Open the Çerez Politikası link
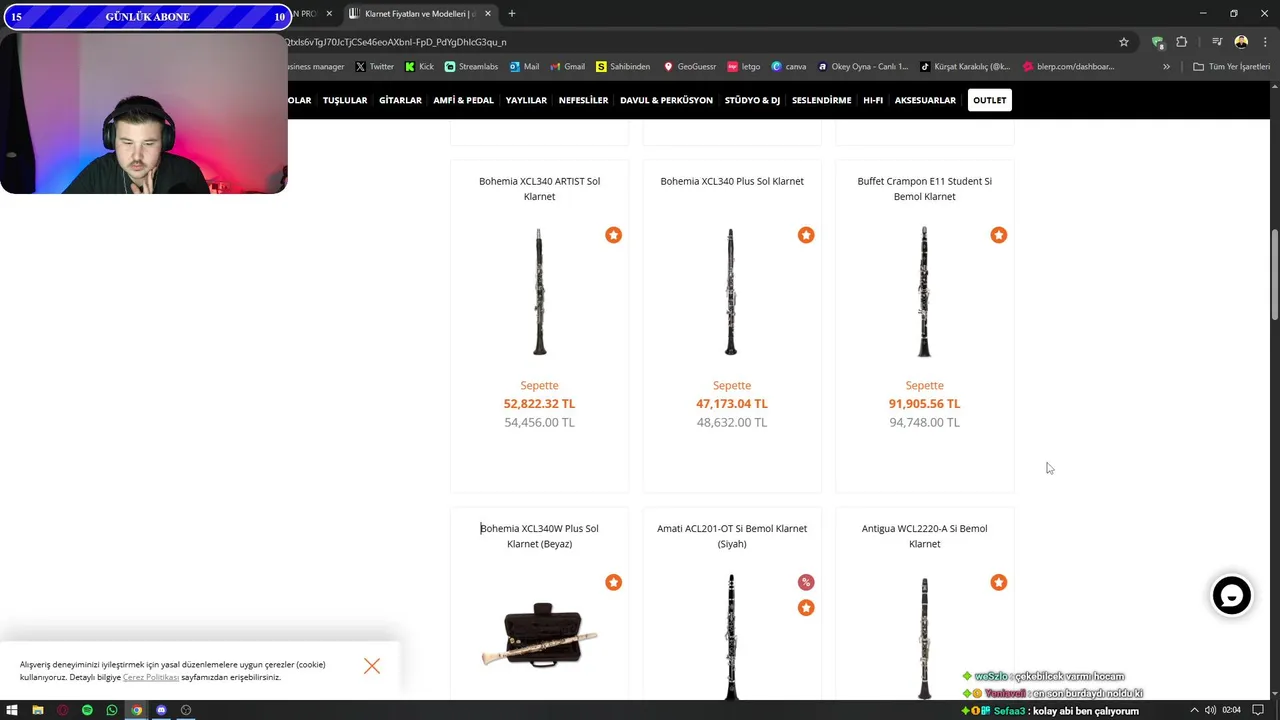 [x=151, y=677]
